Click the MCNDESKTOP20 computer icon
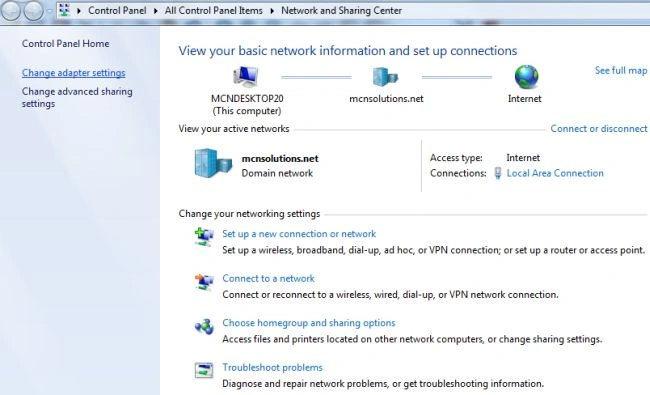The height and width of the screenshot is (395, 650). click(x=246, y=77)
